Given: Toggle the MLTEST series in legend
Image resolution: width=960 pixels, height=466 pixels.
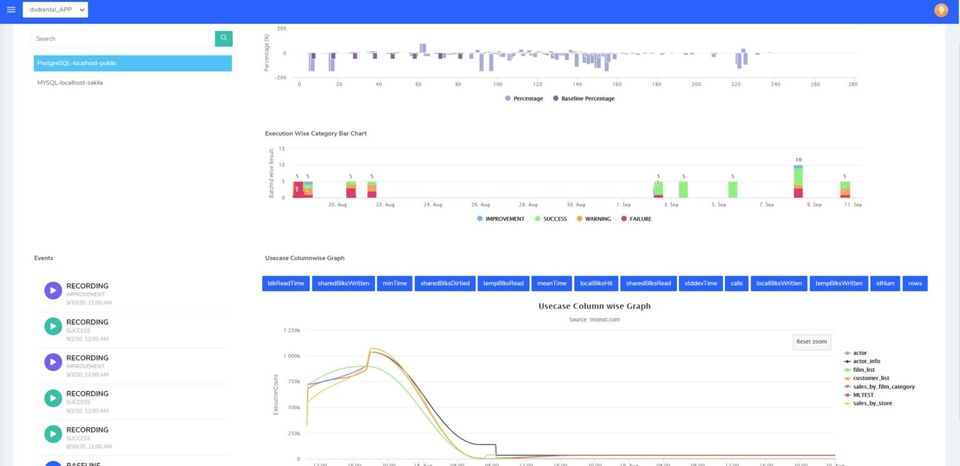Looking at the screenshot, I should click(x=857, y=396).
